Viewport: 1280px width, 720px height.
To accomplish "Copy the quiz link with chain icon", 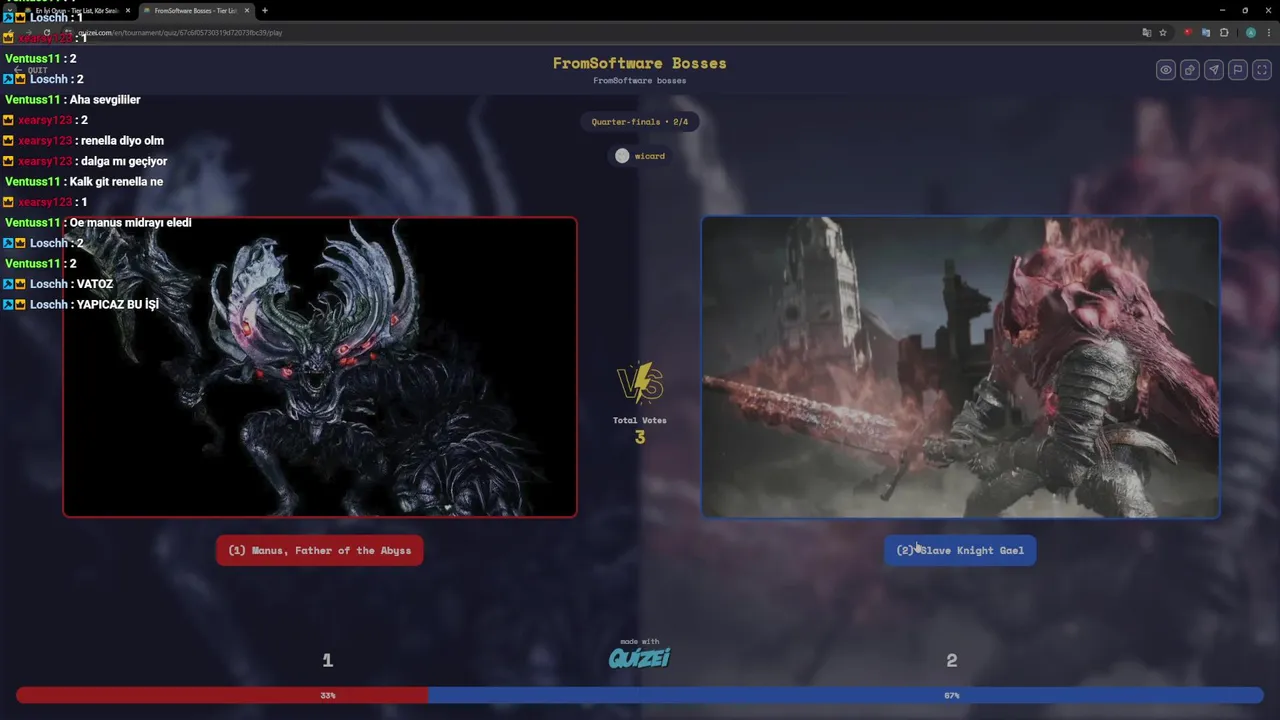I will 1190,70.
